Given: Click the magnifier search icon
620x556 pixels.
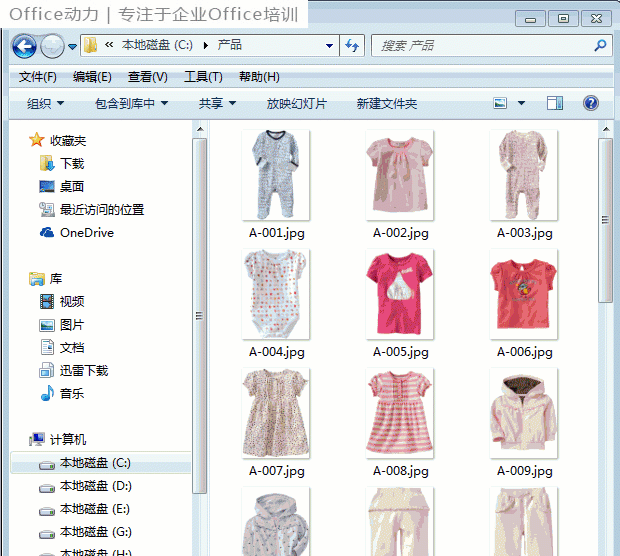Looking at the screenshot, I should [600, 46].
